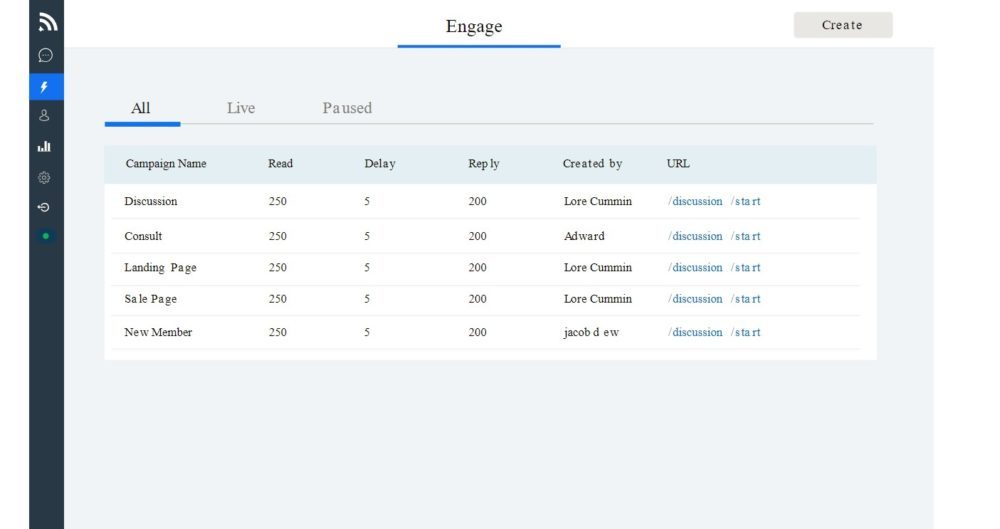Select the All tab

141,108
